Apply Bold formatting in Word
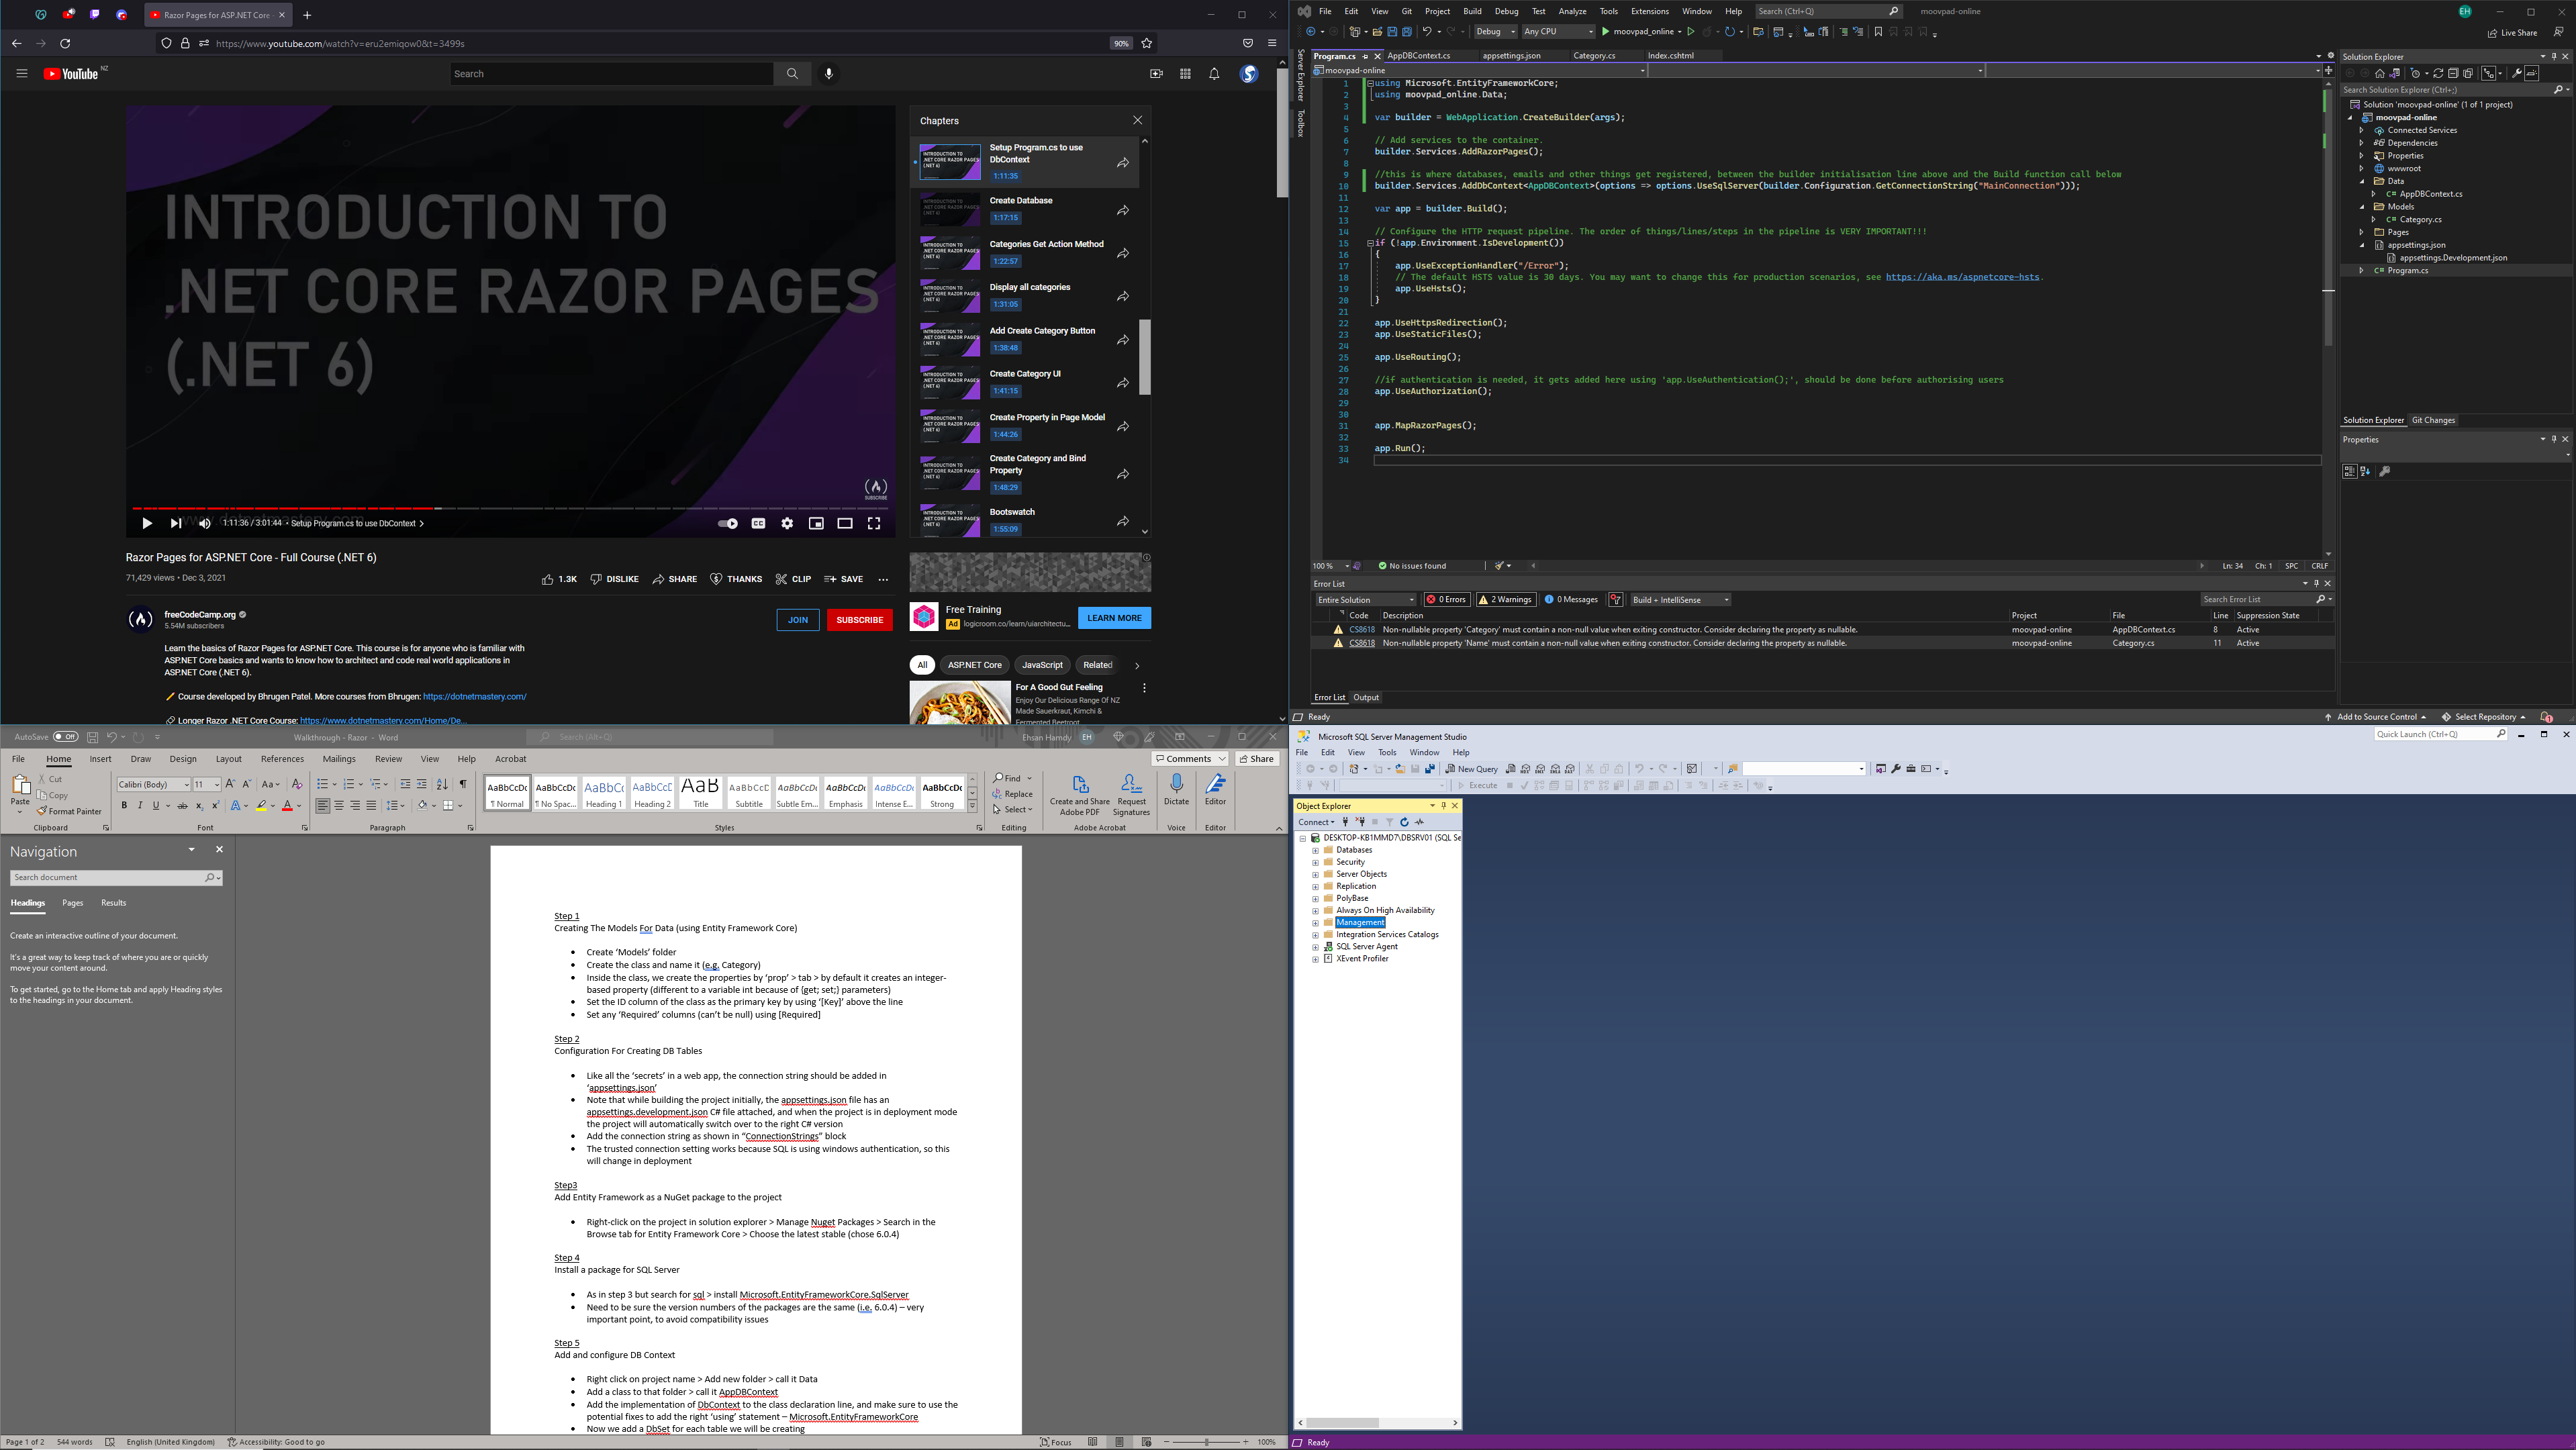 (x=124, y=806)
